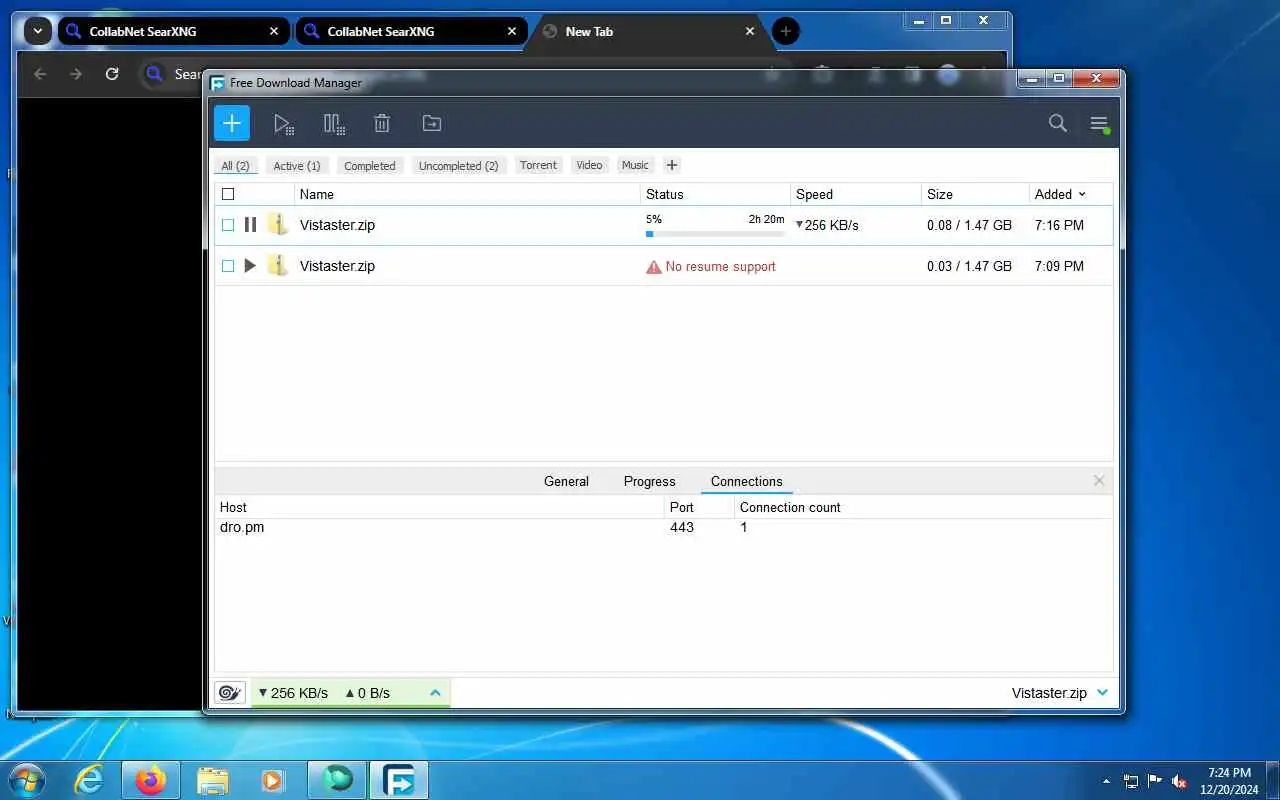The image size is (1280, 800).
Task: Open Windows Media Player from taskbar
Action: (273, 780)
